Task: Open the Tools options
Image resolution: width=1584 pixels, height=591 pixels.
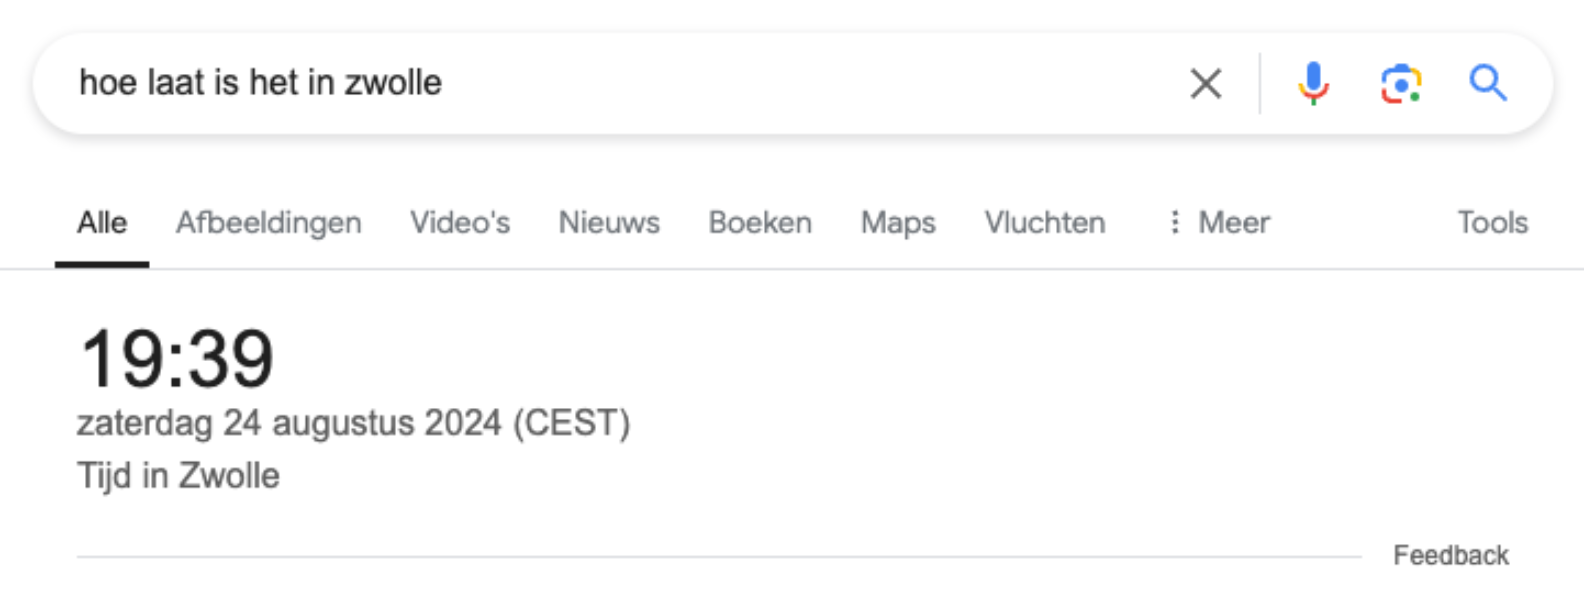Action: (x=1492, y=222)
